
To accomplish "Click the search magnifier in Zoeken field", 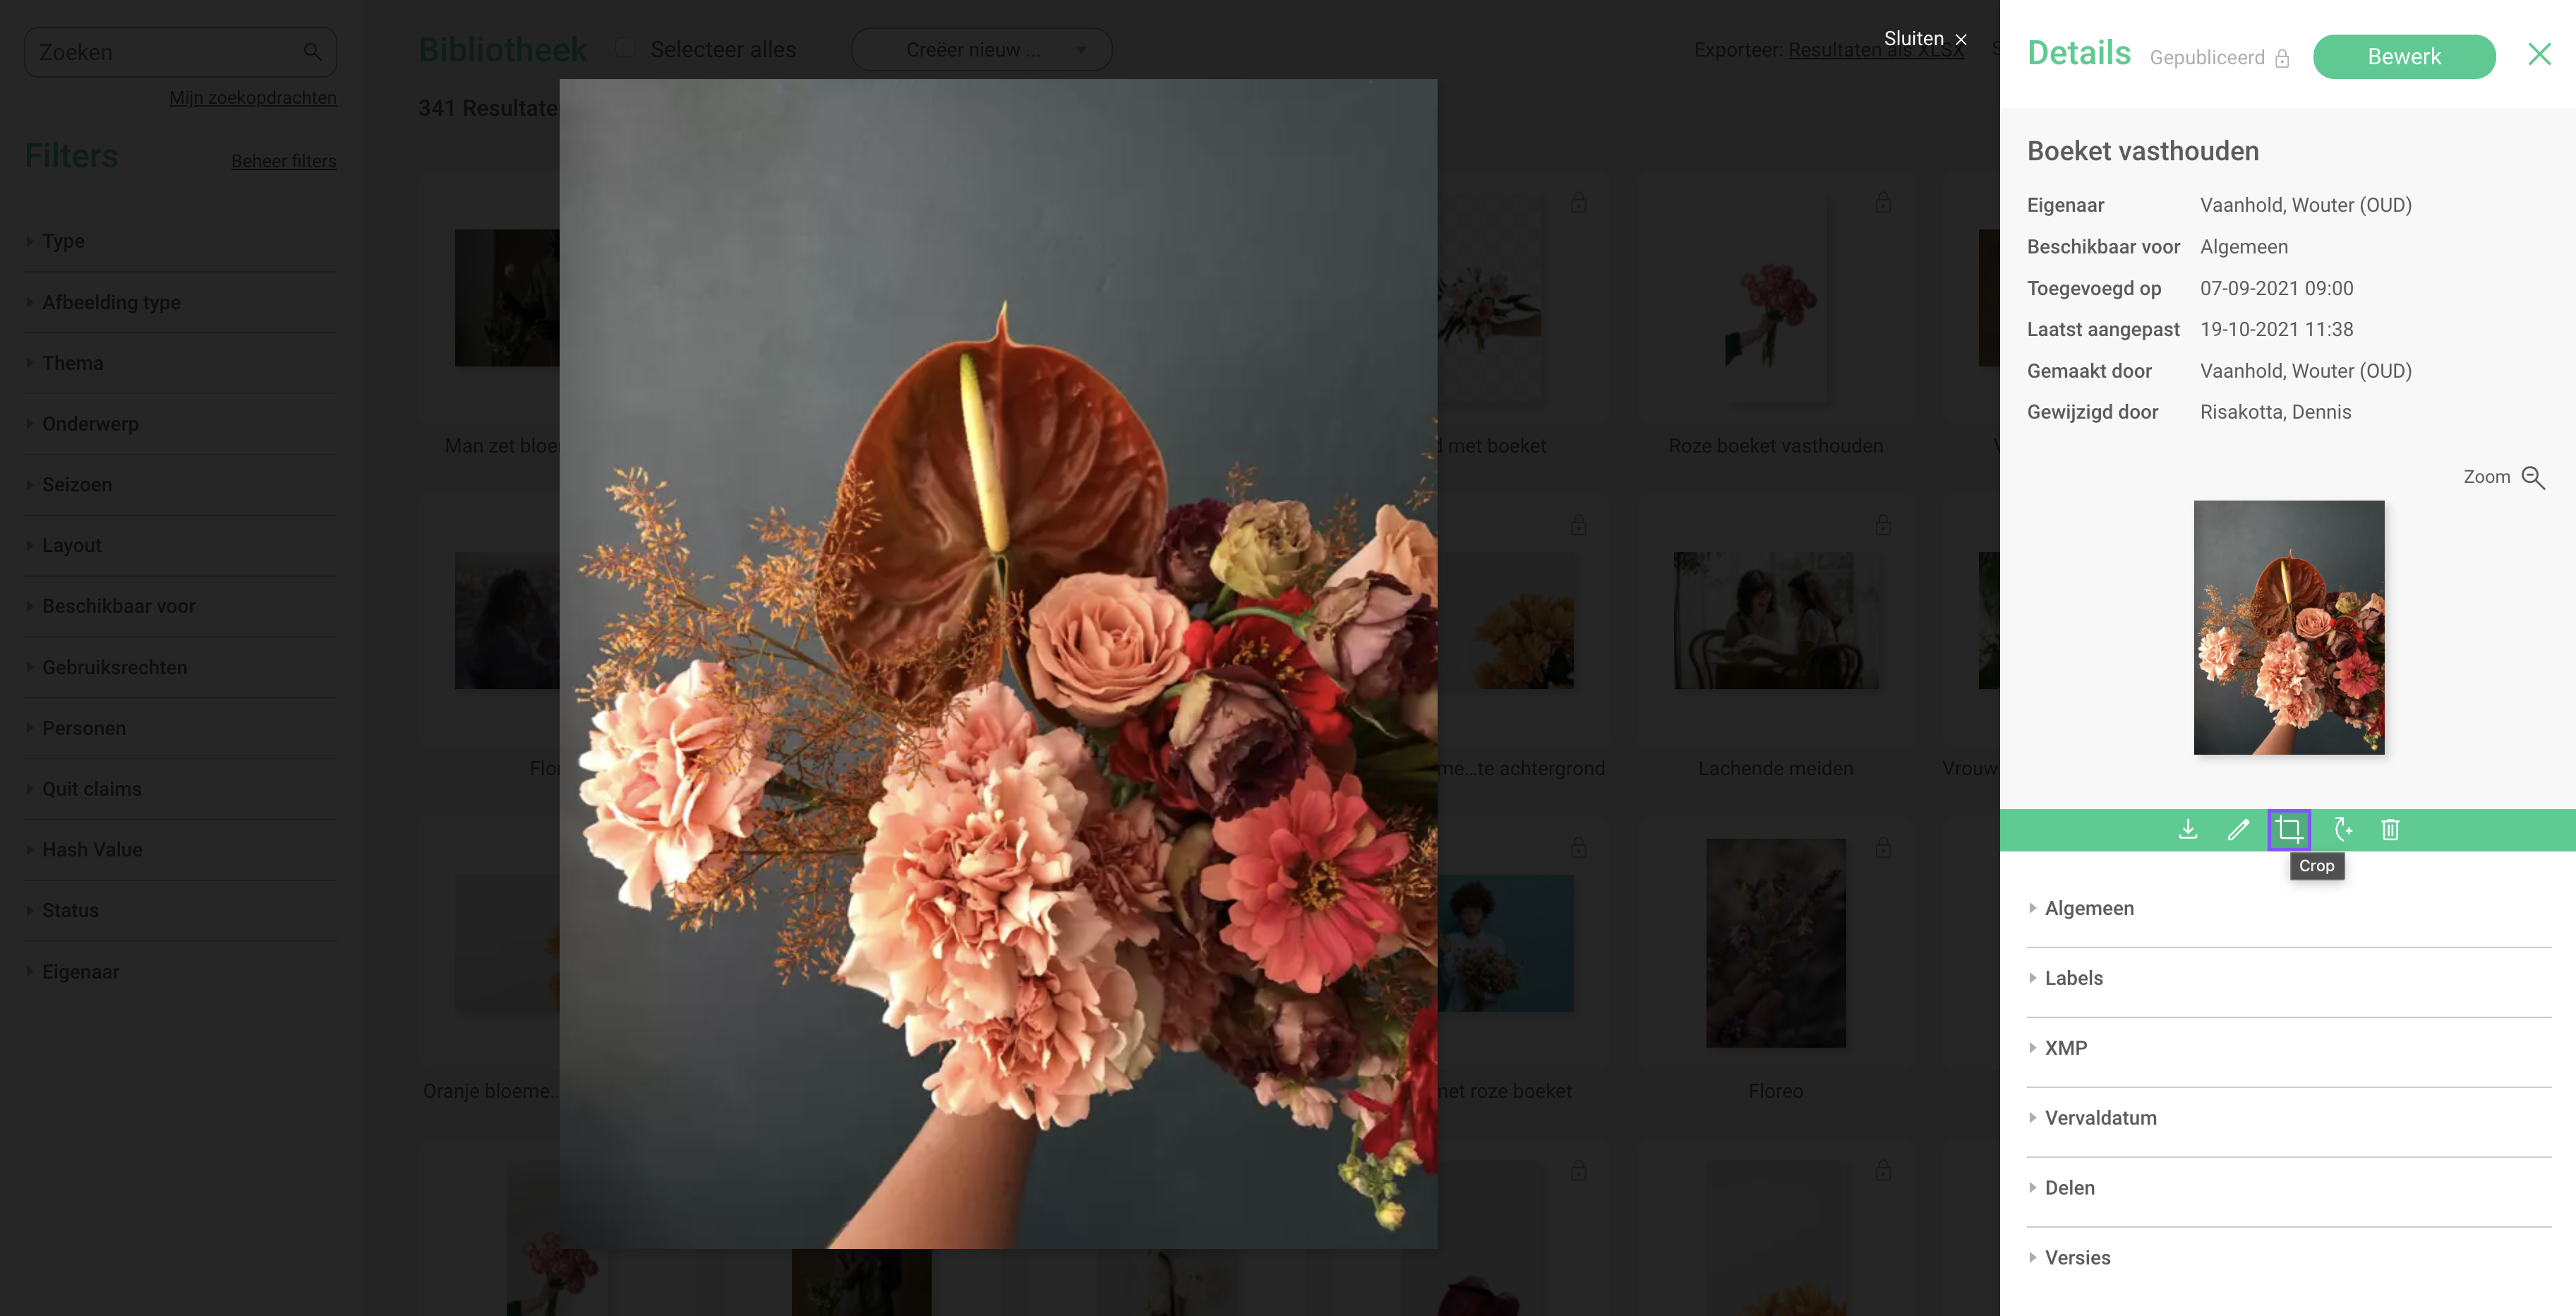I will point(312,52).
